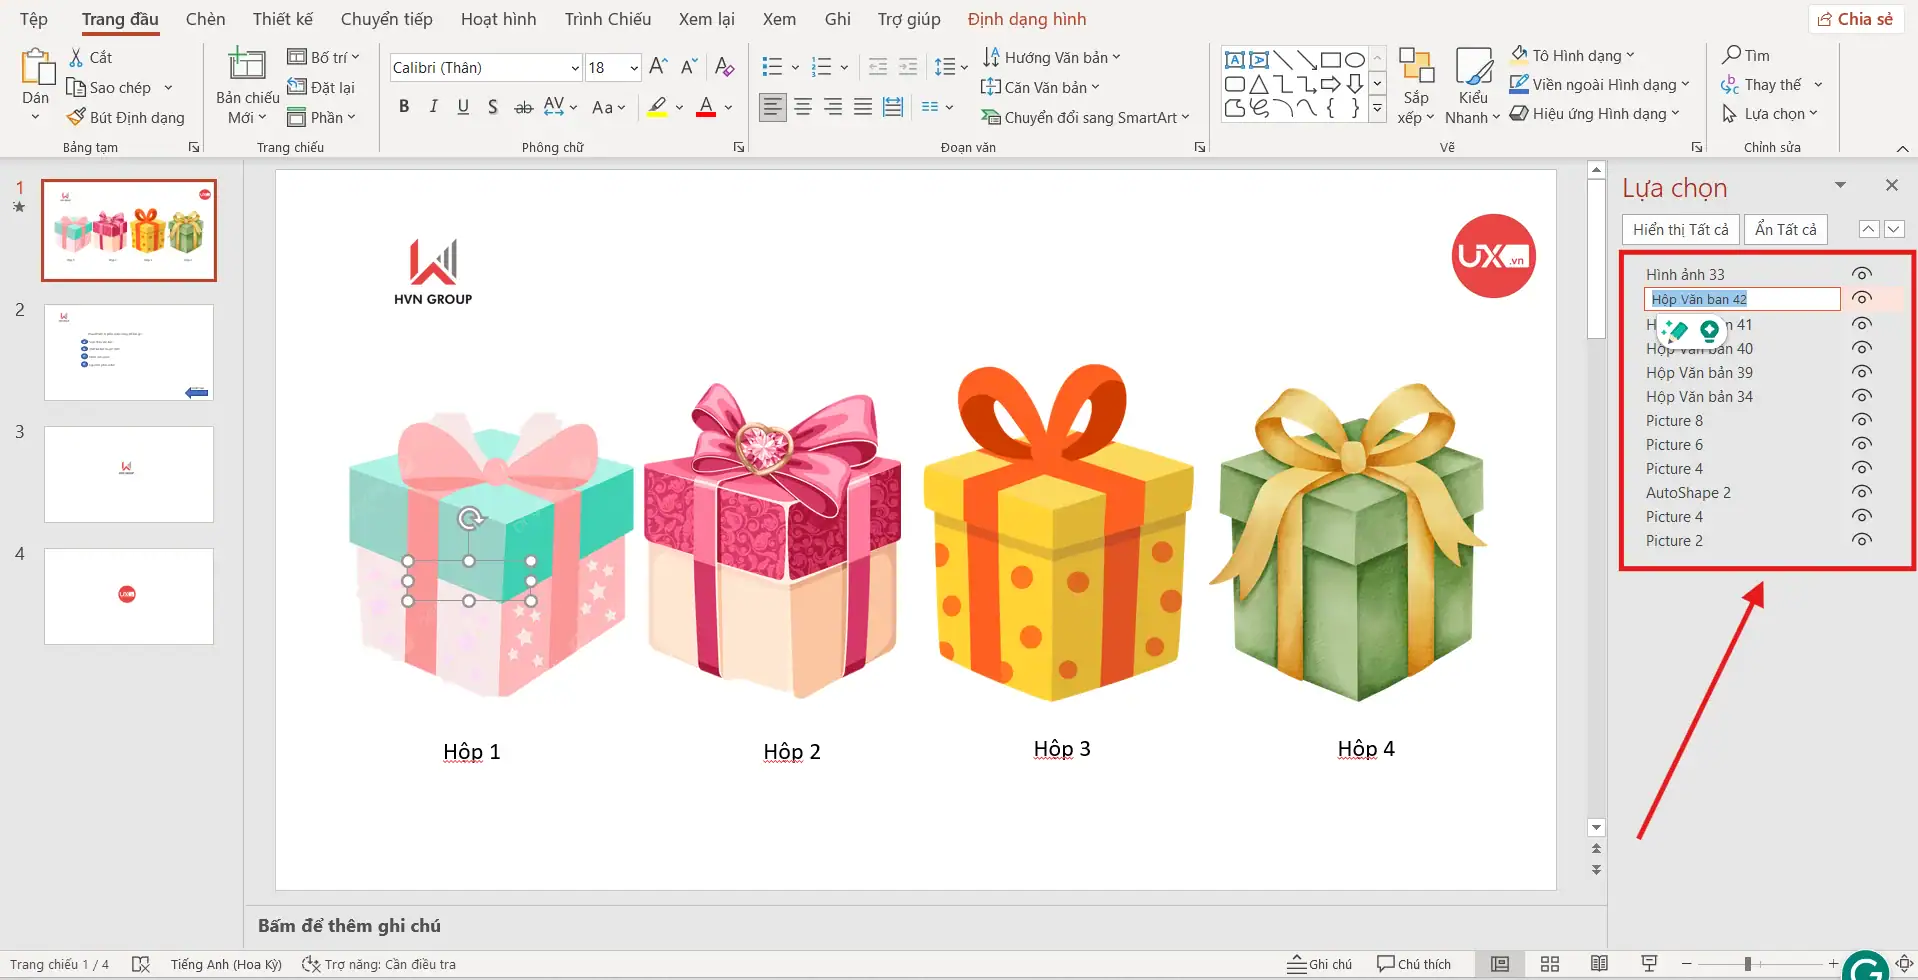The image size is (1918, 980).
Task: Open the Calibri font dropdown
Action: click(x=573, y=67)
